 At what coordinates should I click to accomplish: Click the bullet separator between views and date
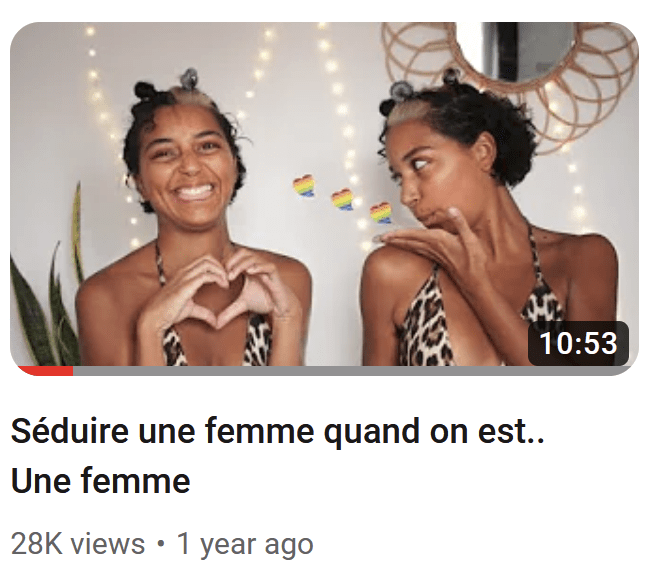point(161,544)
